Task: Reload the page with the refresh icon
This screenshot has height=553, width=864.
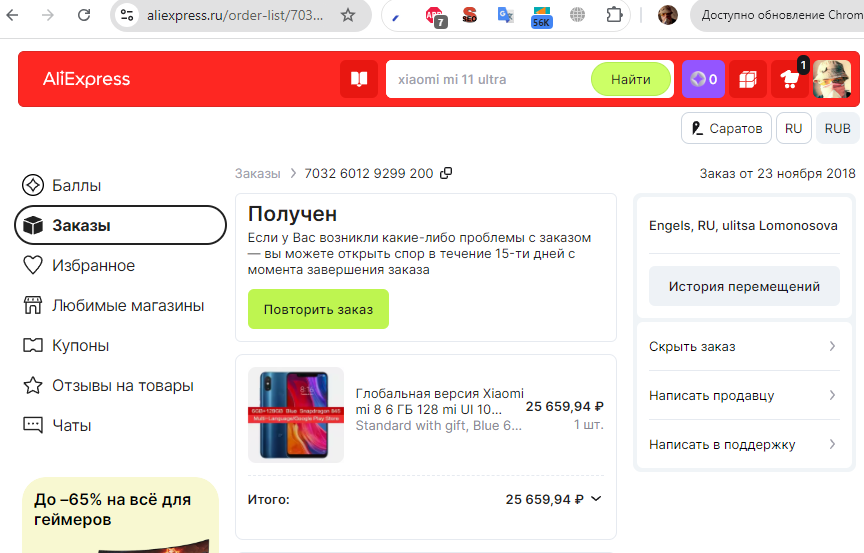Action: 84,15
